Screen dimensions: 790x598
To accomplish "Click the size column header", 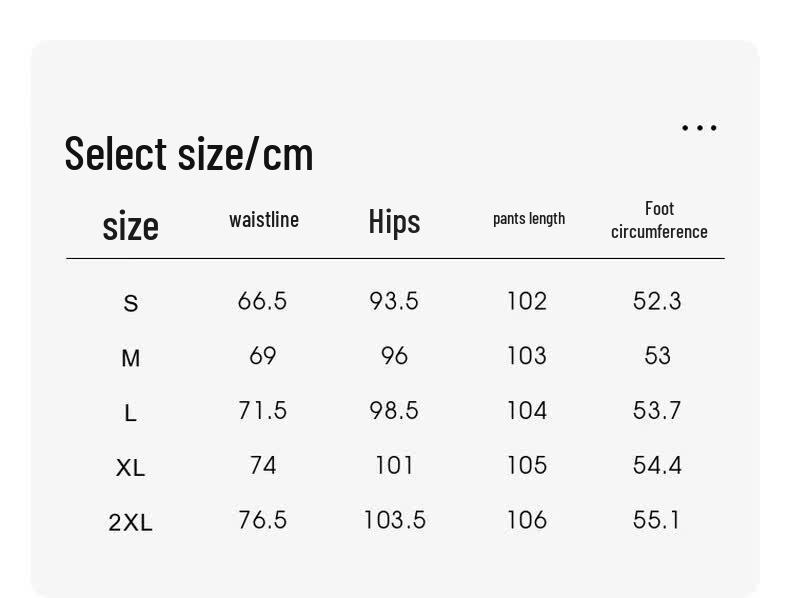I will coord(130,226).
